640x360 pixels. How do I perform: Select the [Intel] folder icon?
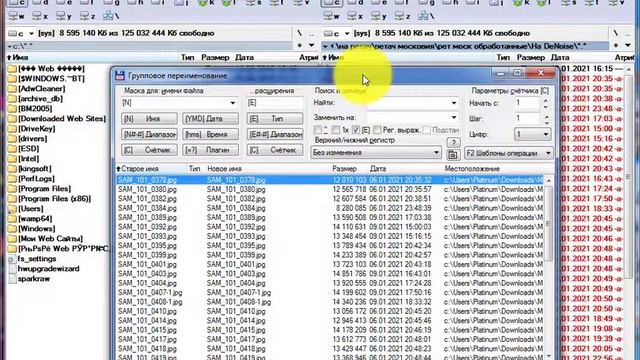12,159
